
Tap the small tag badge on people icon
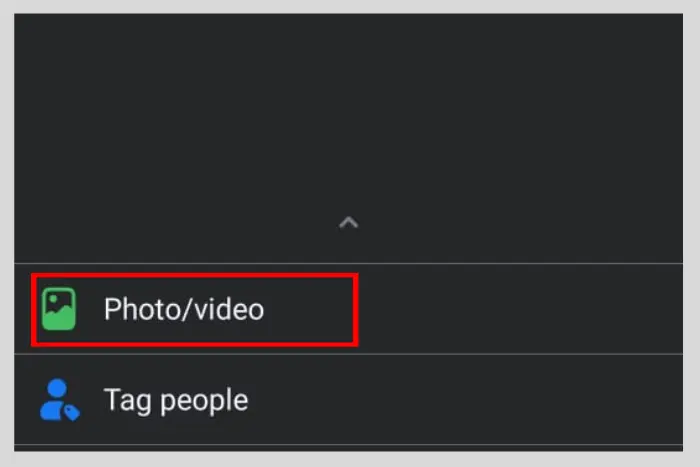point(71,413)
